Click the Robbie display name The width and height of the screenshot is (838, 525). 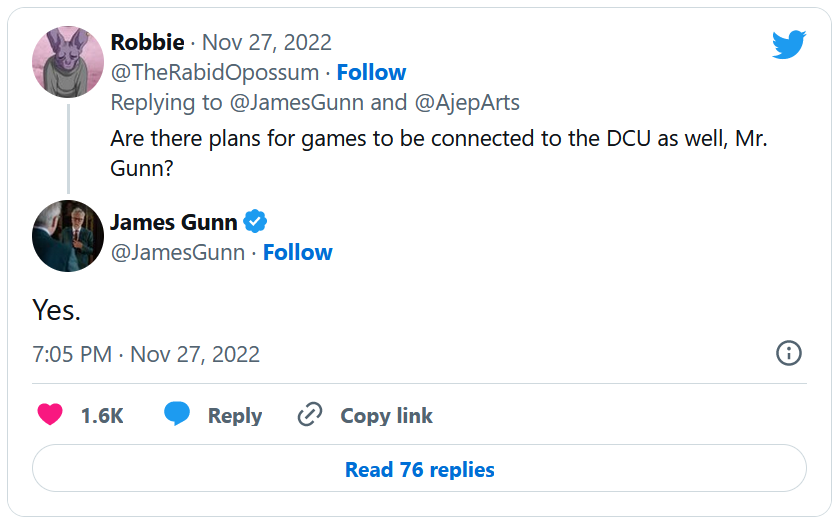[147, 42]
